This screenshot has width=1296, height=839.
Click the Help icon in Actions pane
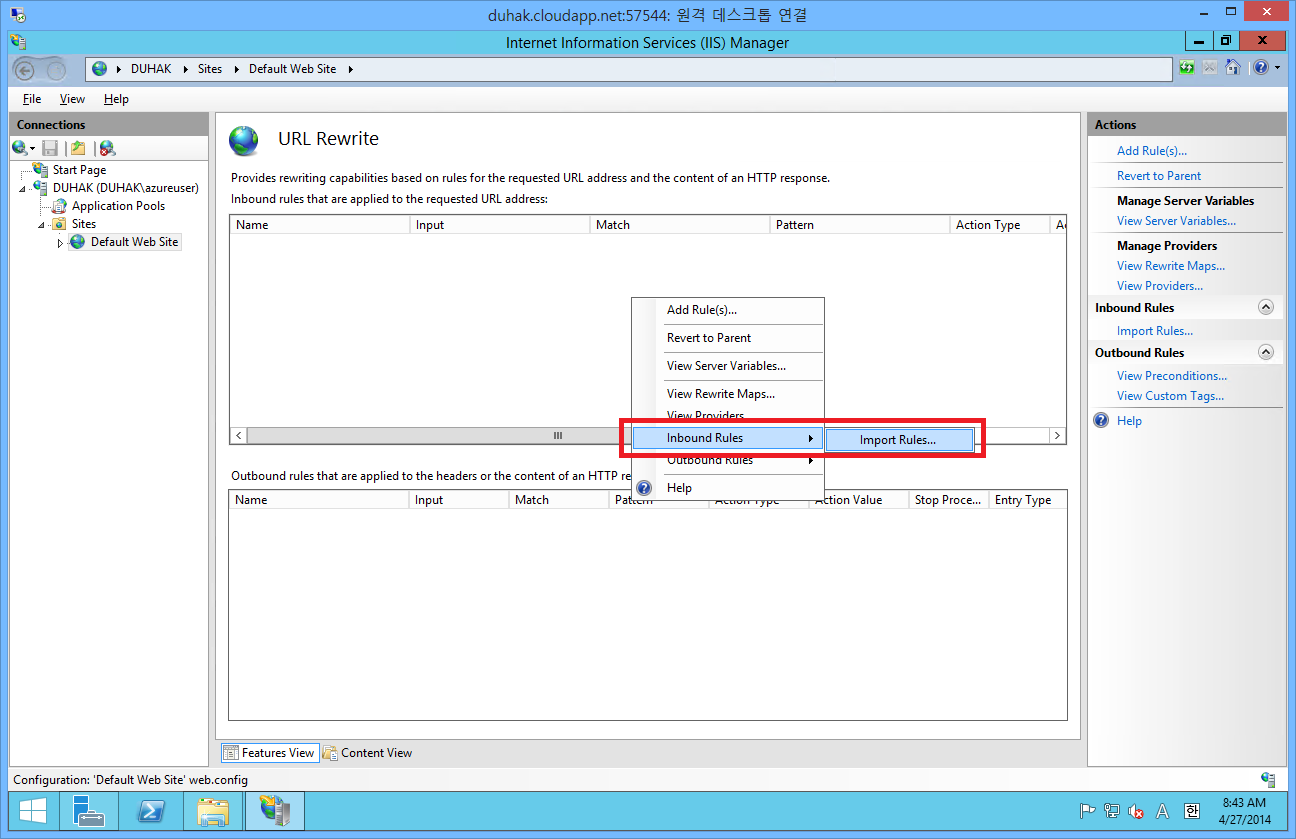pos(1102,421)
